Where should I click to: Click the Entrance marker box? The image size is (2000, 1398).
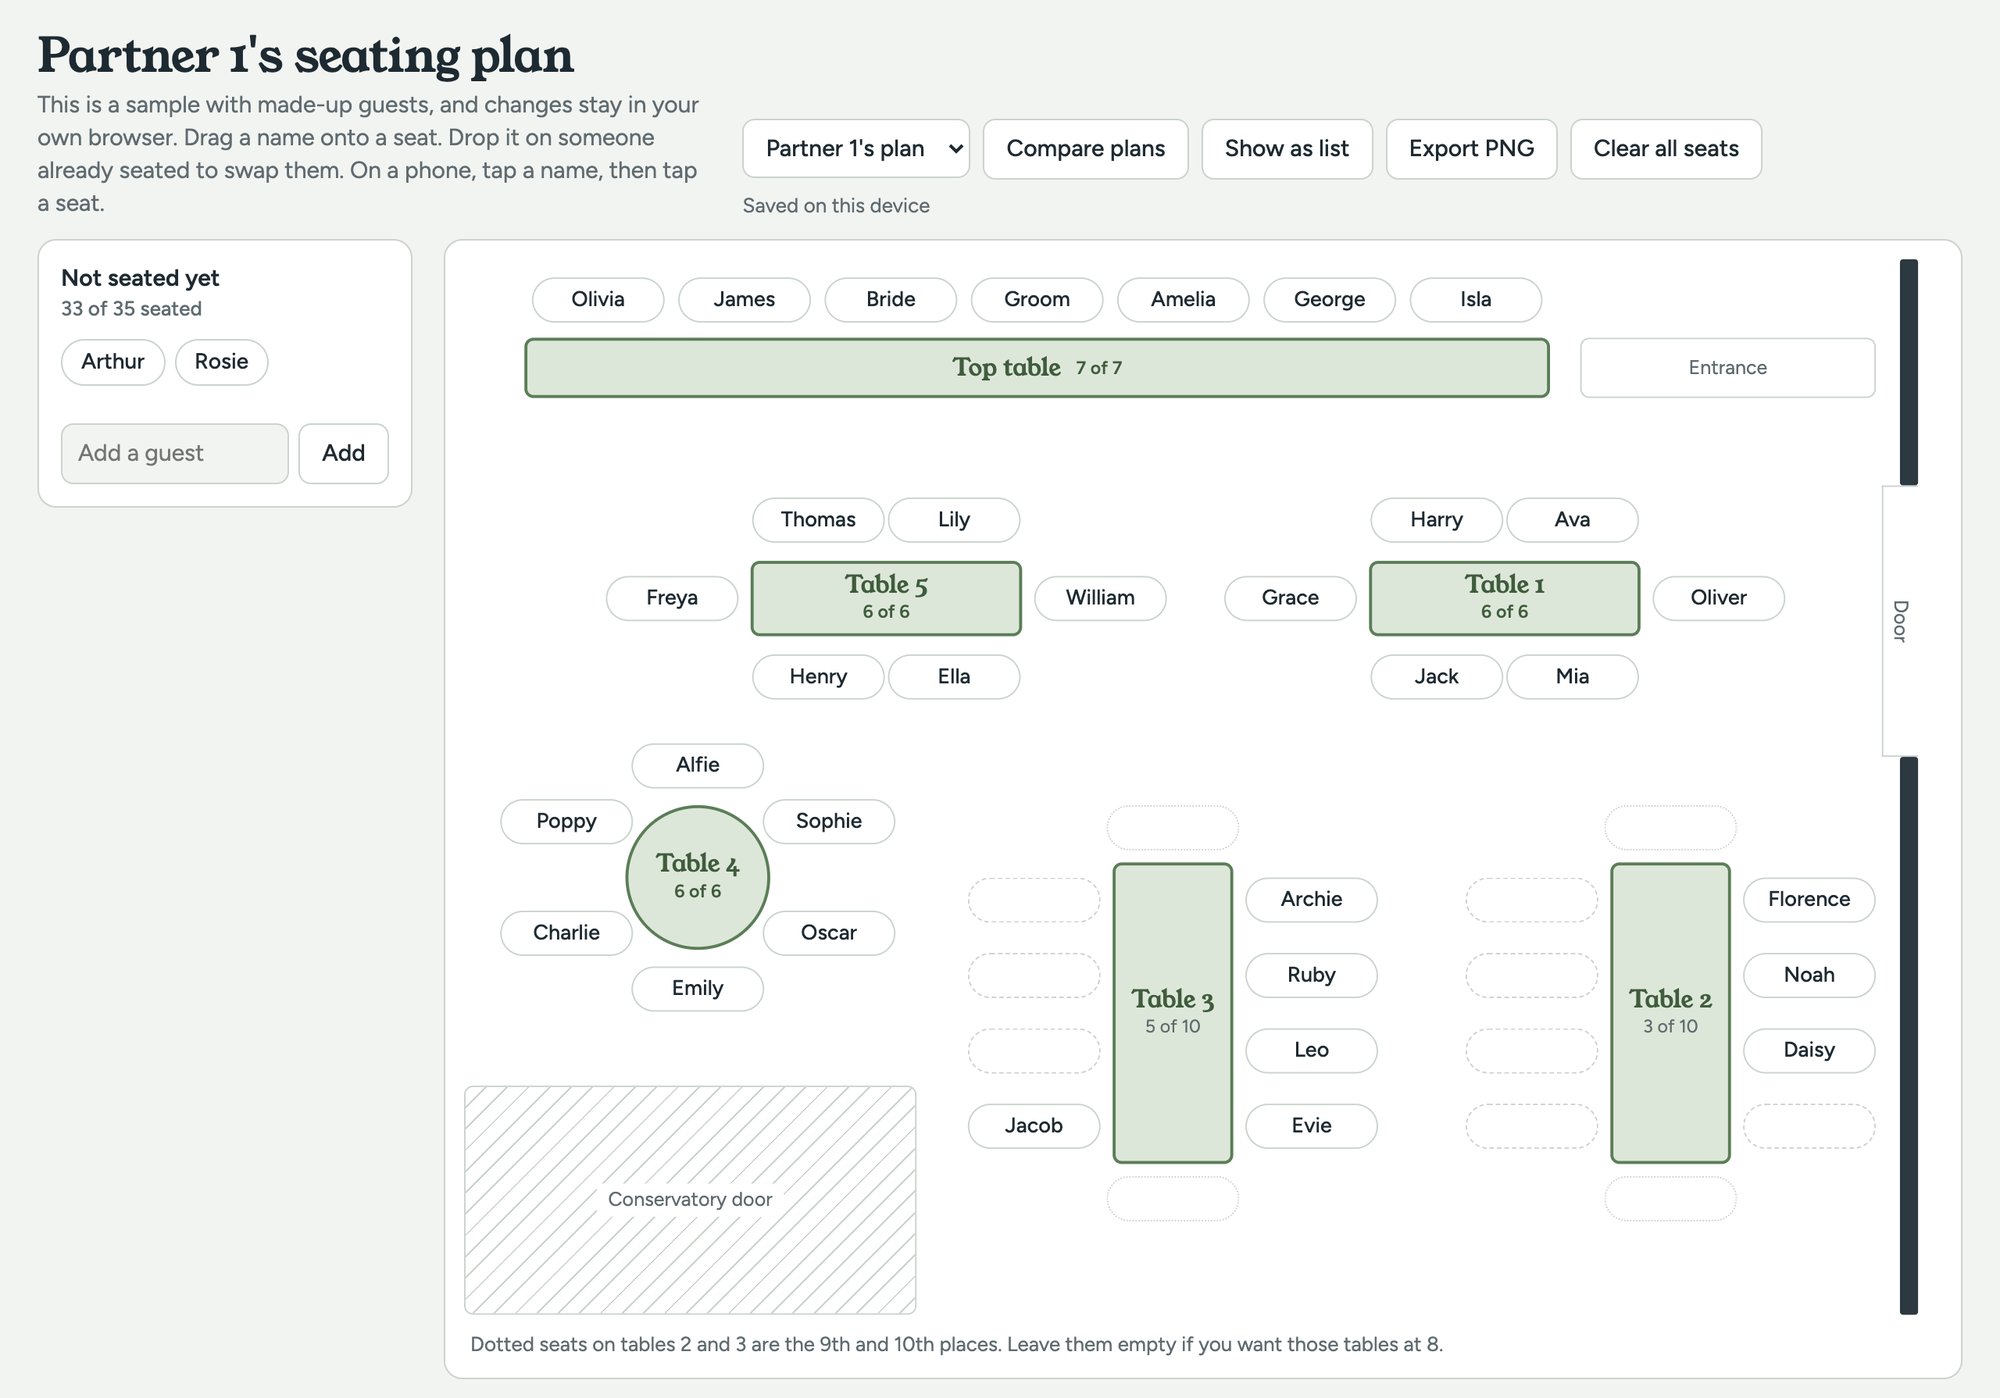click(1727, 368)
